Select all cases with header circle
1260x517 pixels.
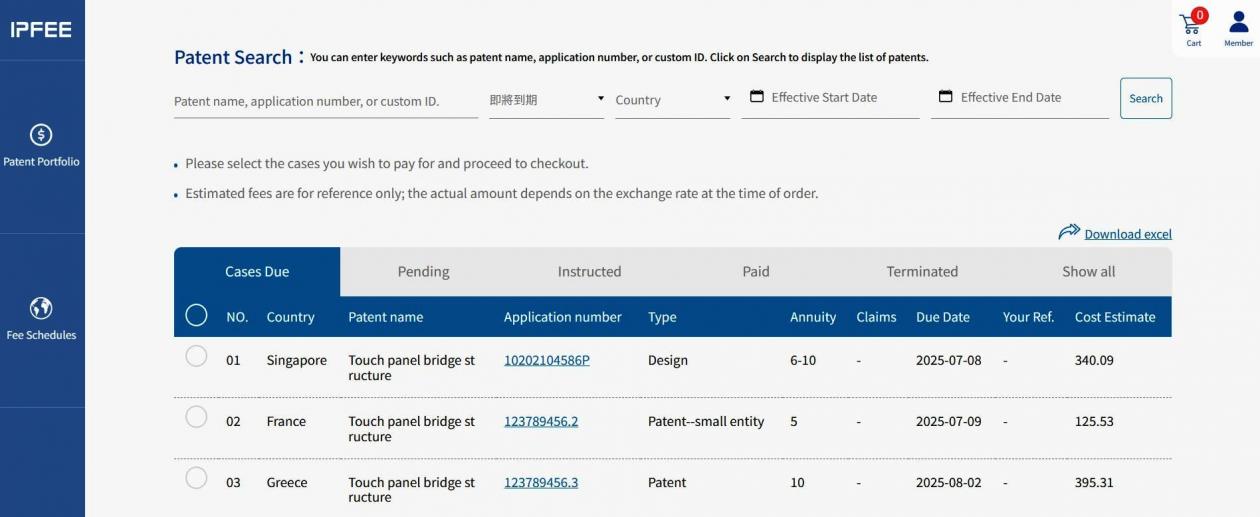(196, 316)
